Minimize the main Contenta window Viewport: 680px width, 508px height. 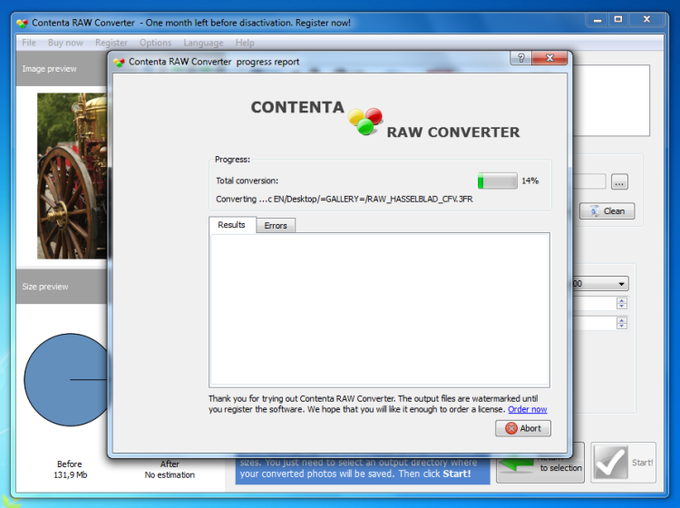597,20
